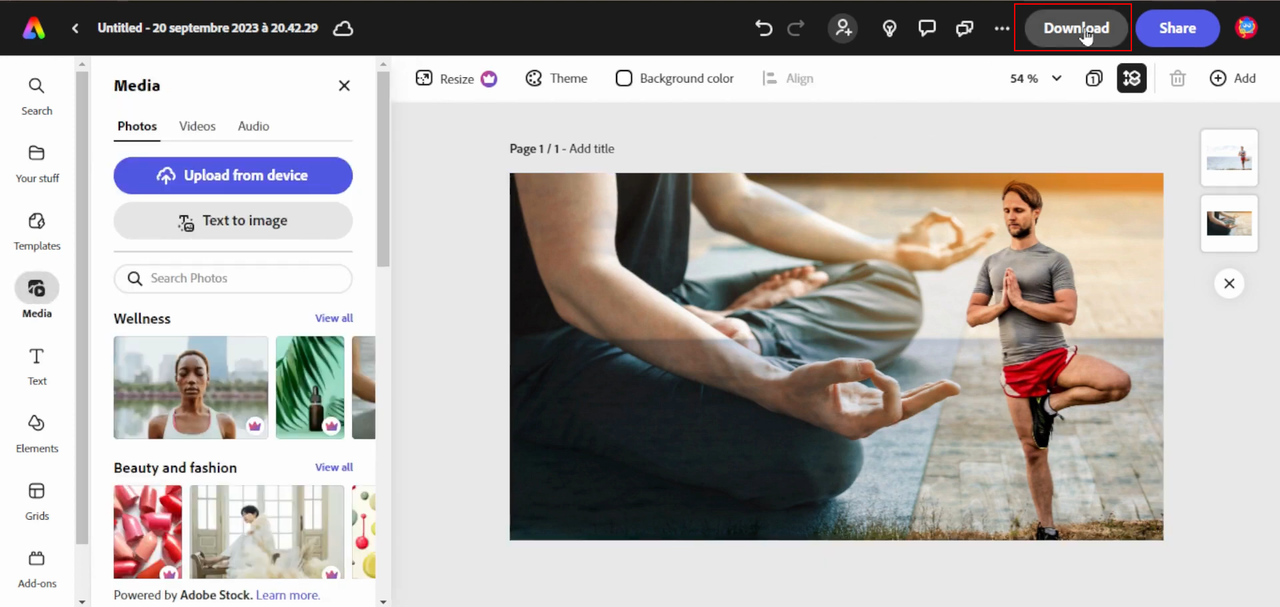Screen dimensions: 1280x607
Task: Open the user profile avatar
Action: pyautogui.click(x=1246, y=28)
